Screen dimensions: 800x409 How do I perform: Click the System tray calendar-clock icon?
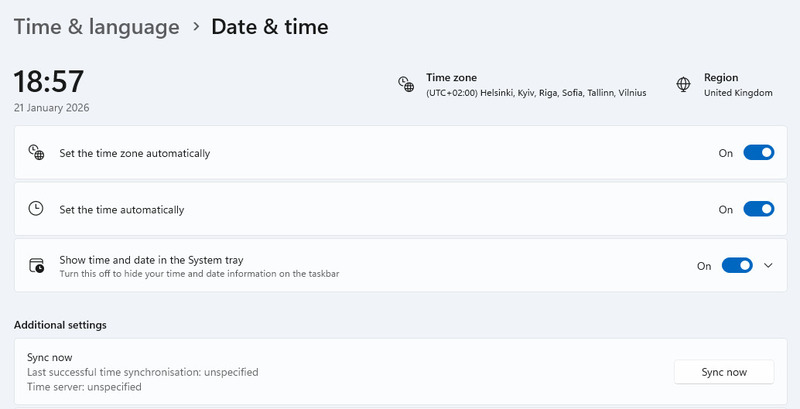click(x=36, y=265)
